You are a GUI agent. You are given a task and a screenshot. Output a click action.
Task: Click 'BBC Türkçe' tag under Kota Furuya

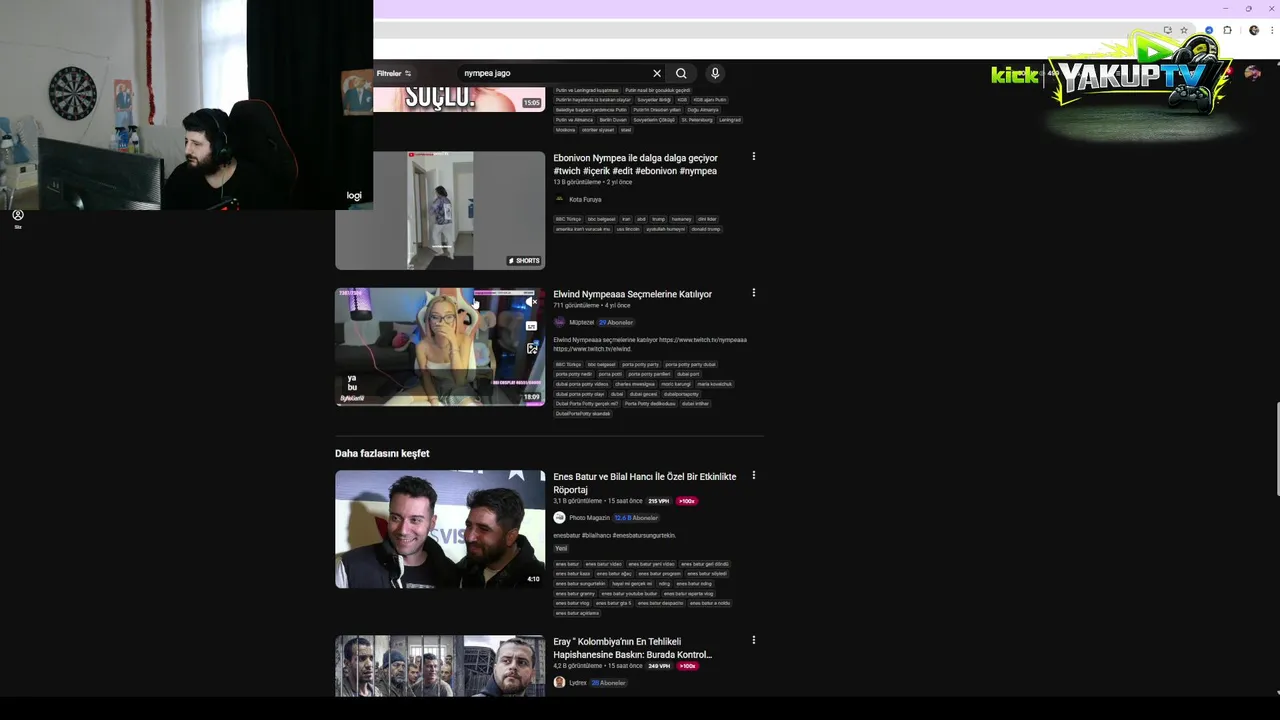tap(568, 219)
